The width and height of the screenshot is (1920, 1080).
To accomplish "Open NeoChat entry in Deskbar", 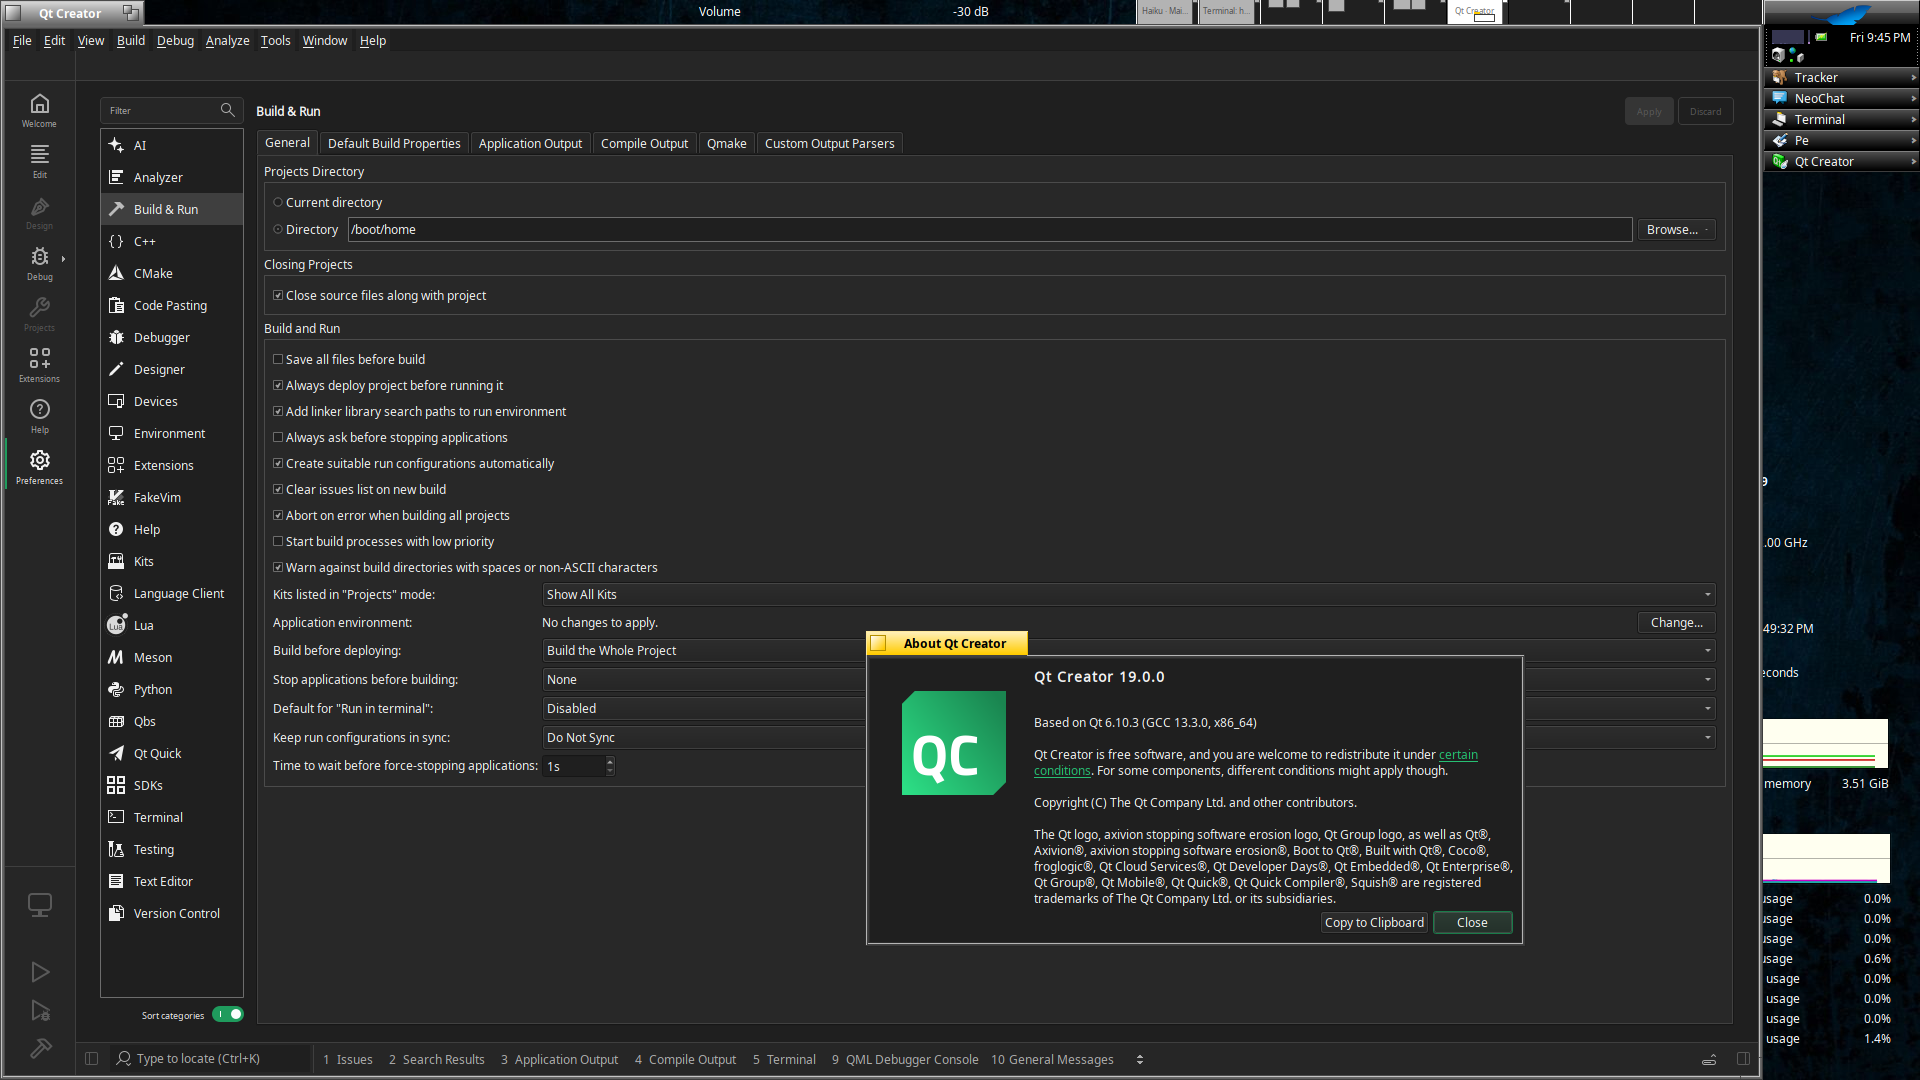I will [x=1841, y=98].
